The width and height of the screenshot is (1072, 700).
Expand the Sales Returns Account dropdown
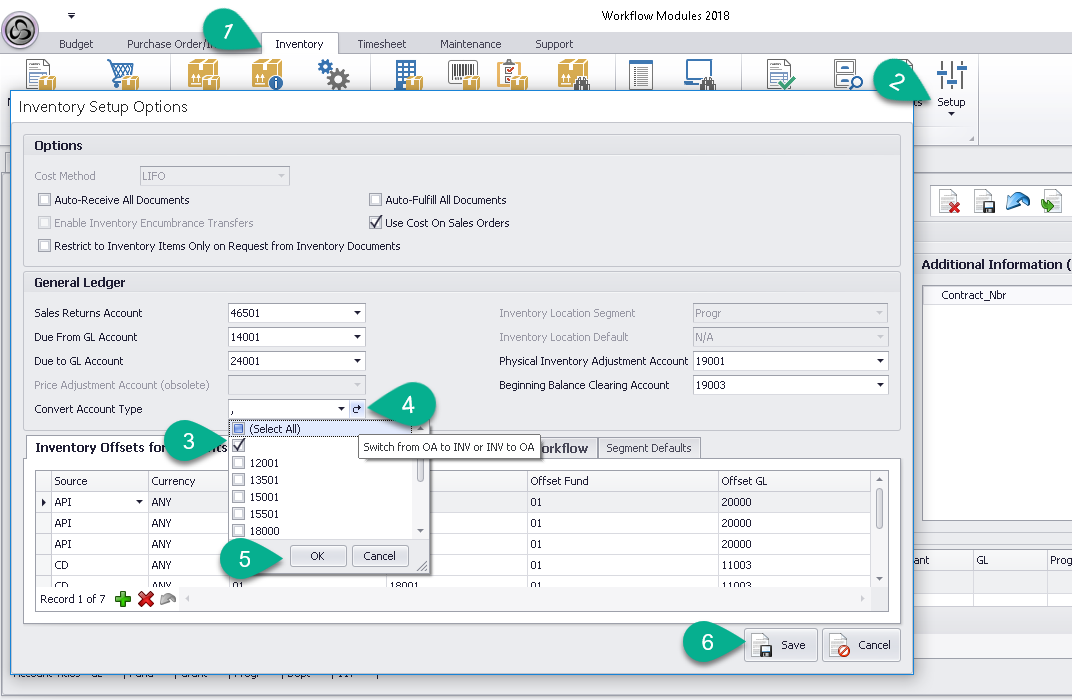click(x=357, y=313)
